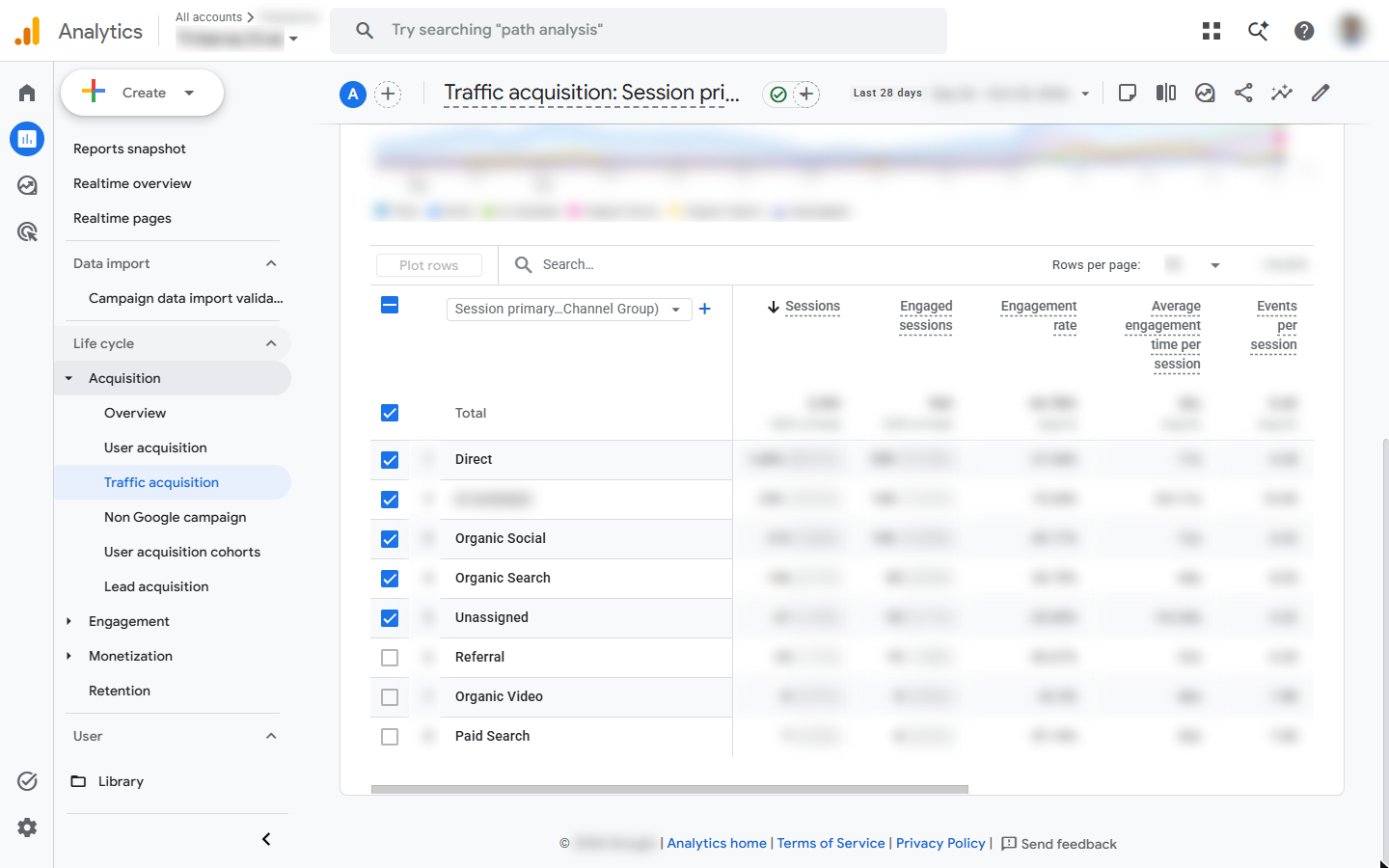Toggle the Total row checkbox
Image resolution: width=1389 pixels, height=868 pixels.
point(390,412)
